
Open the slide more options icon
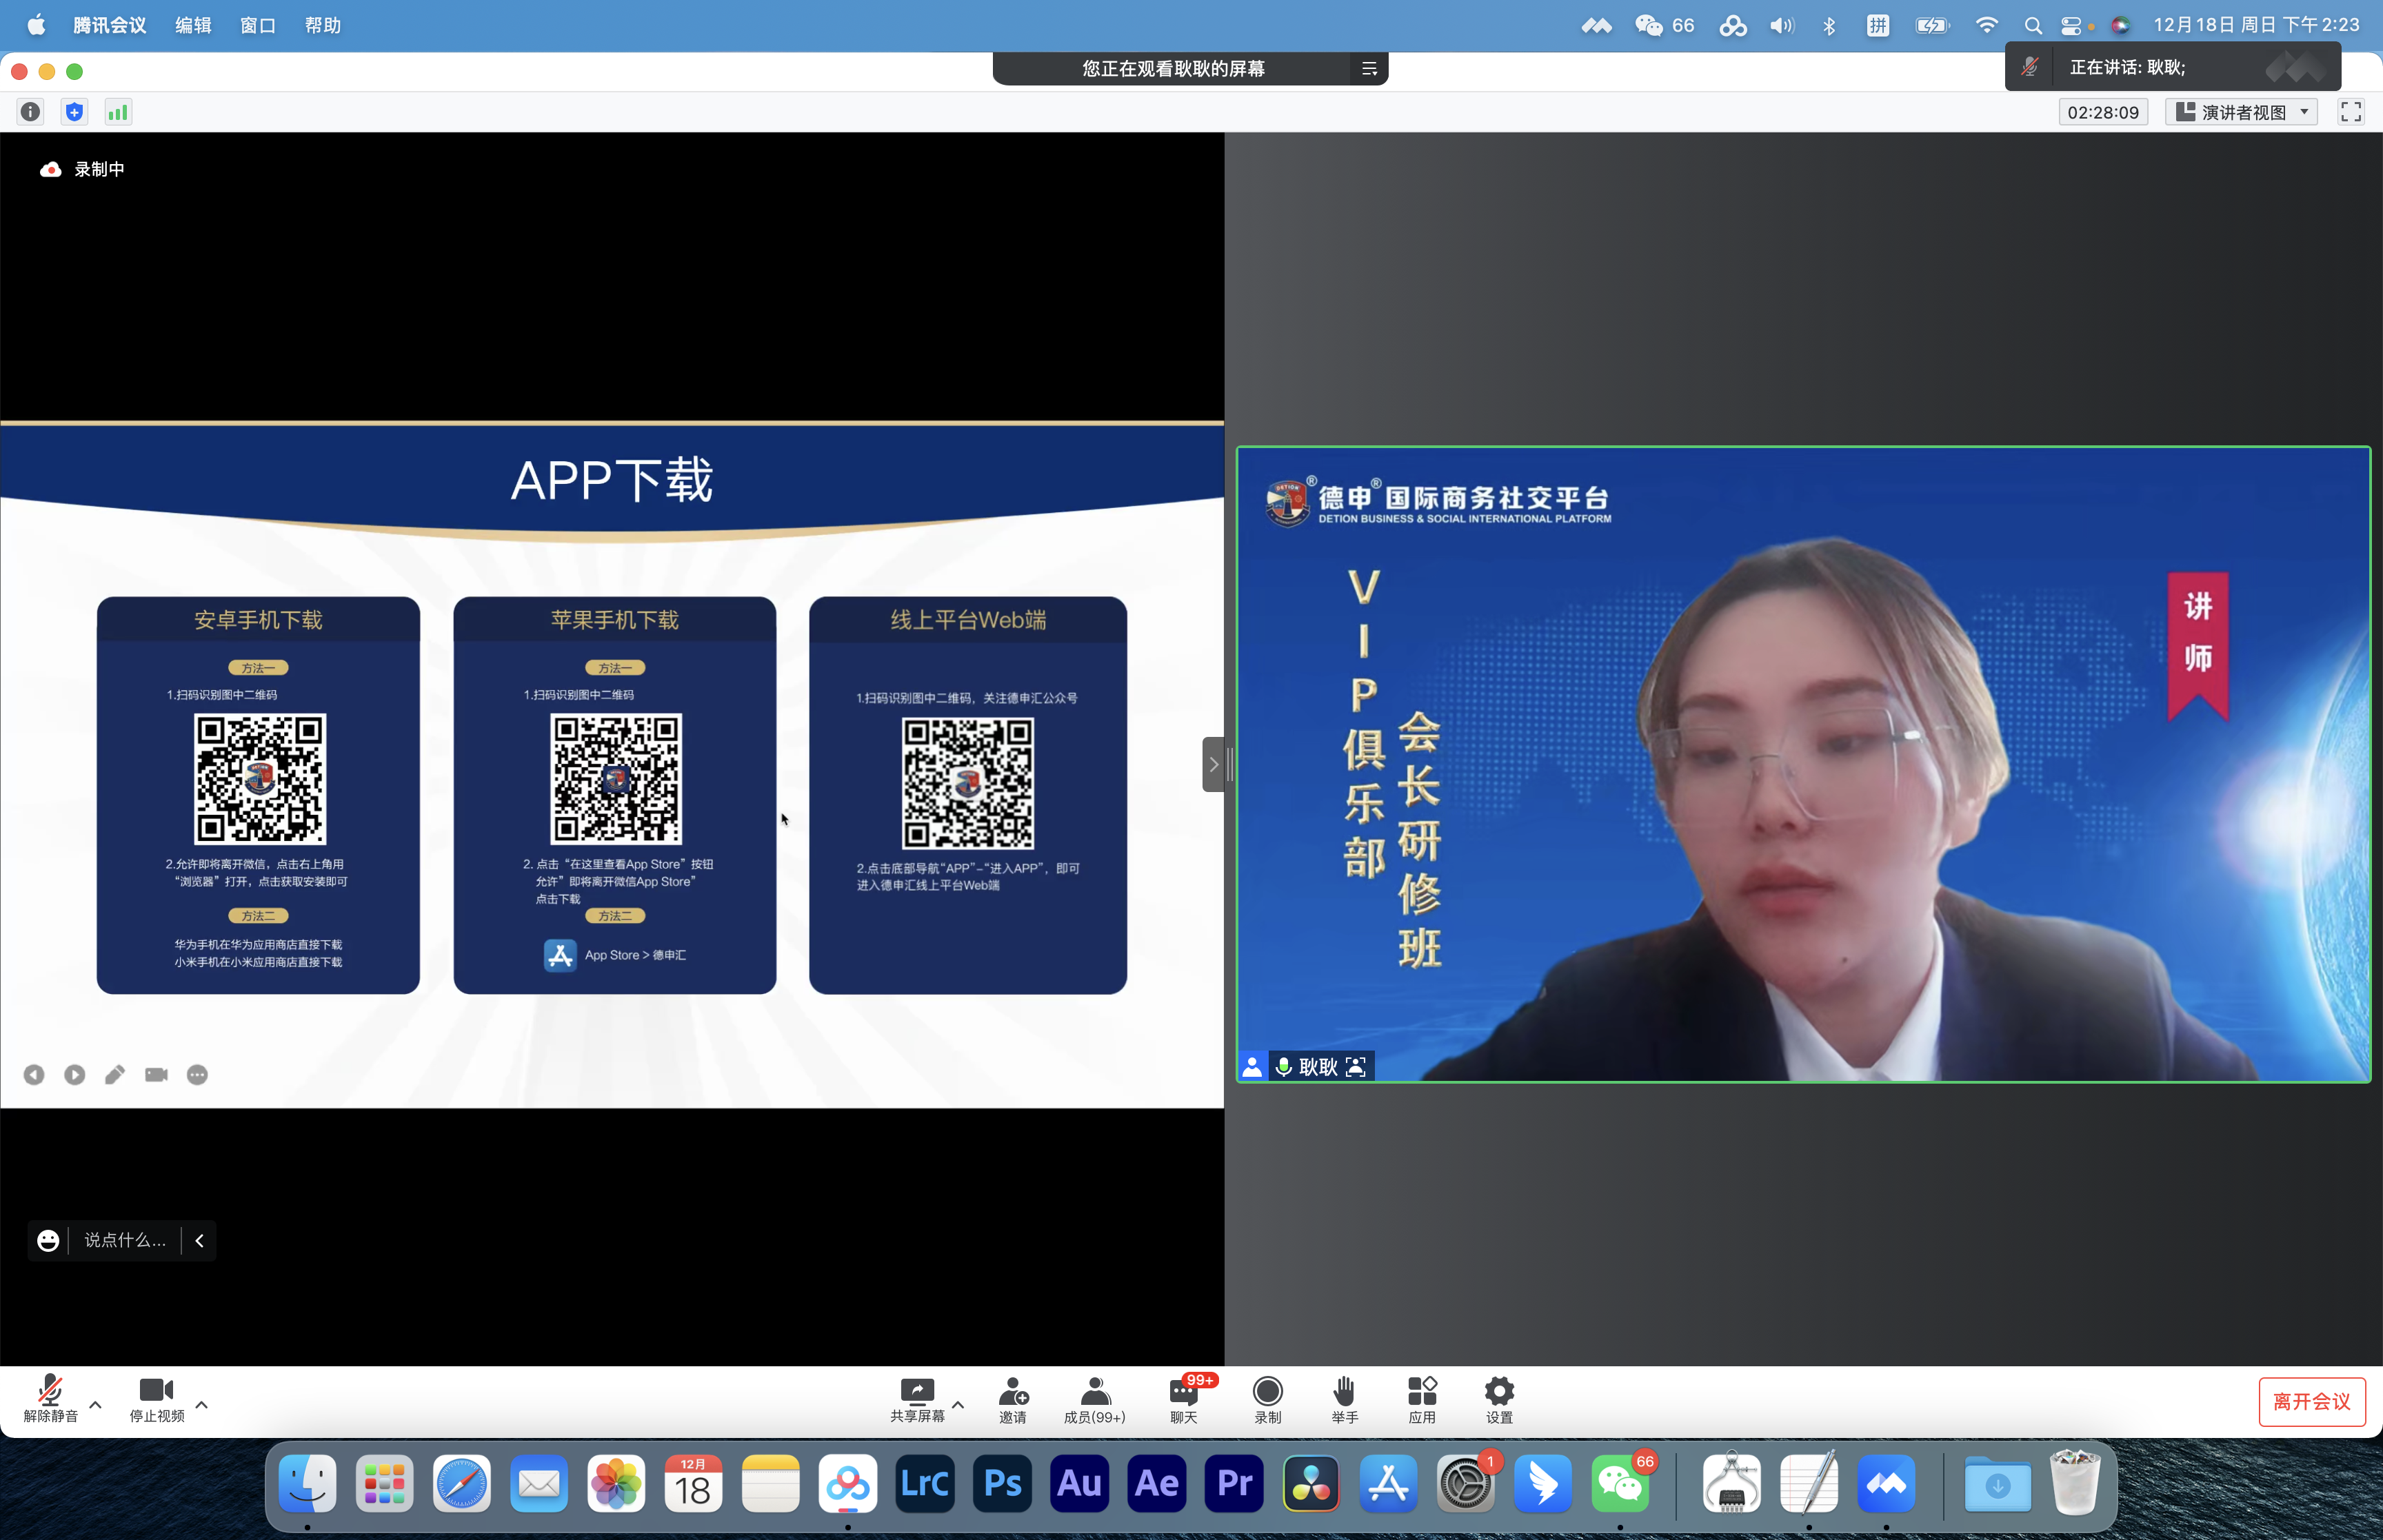click(197, 1074)
